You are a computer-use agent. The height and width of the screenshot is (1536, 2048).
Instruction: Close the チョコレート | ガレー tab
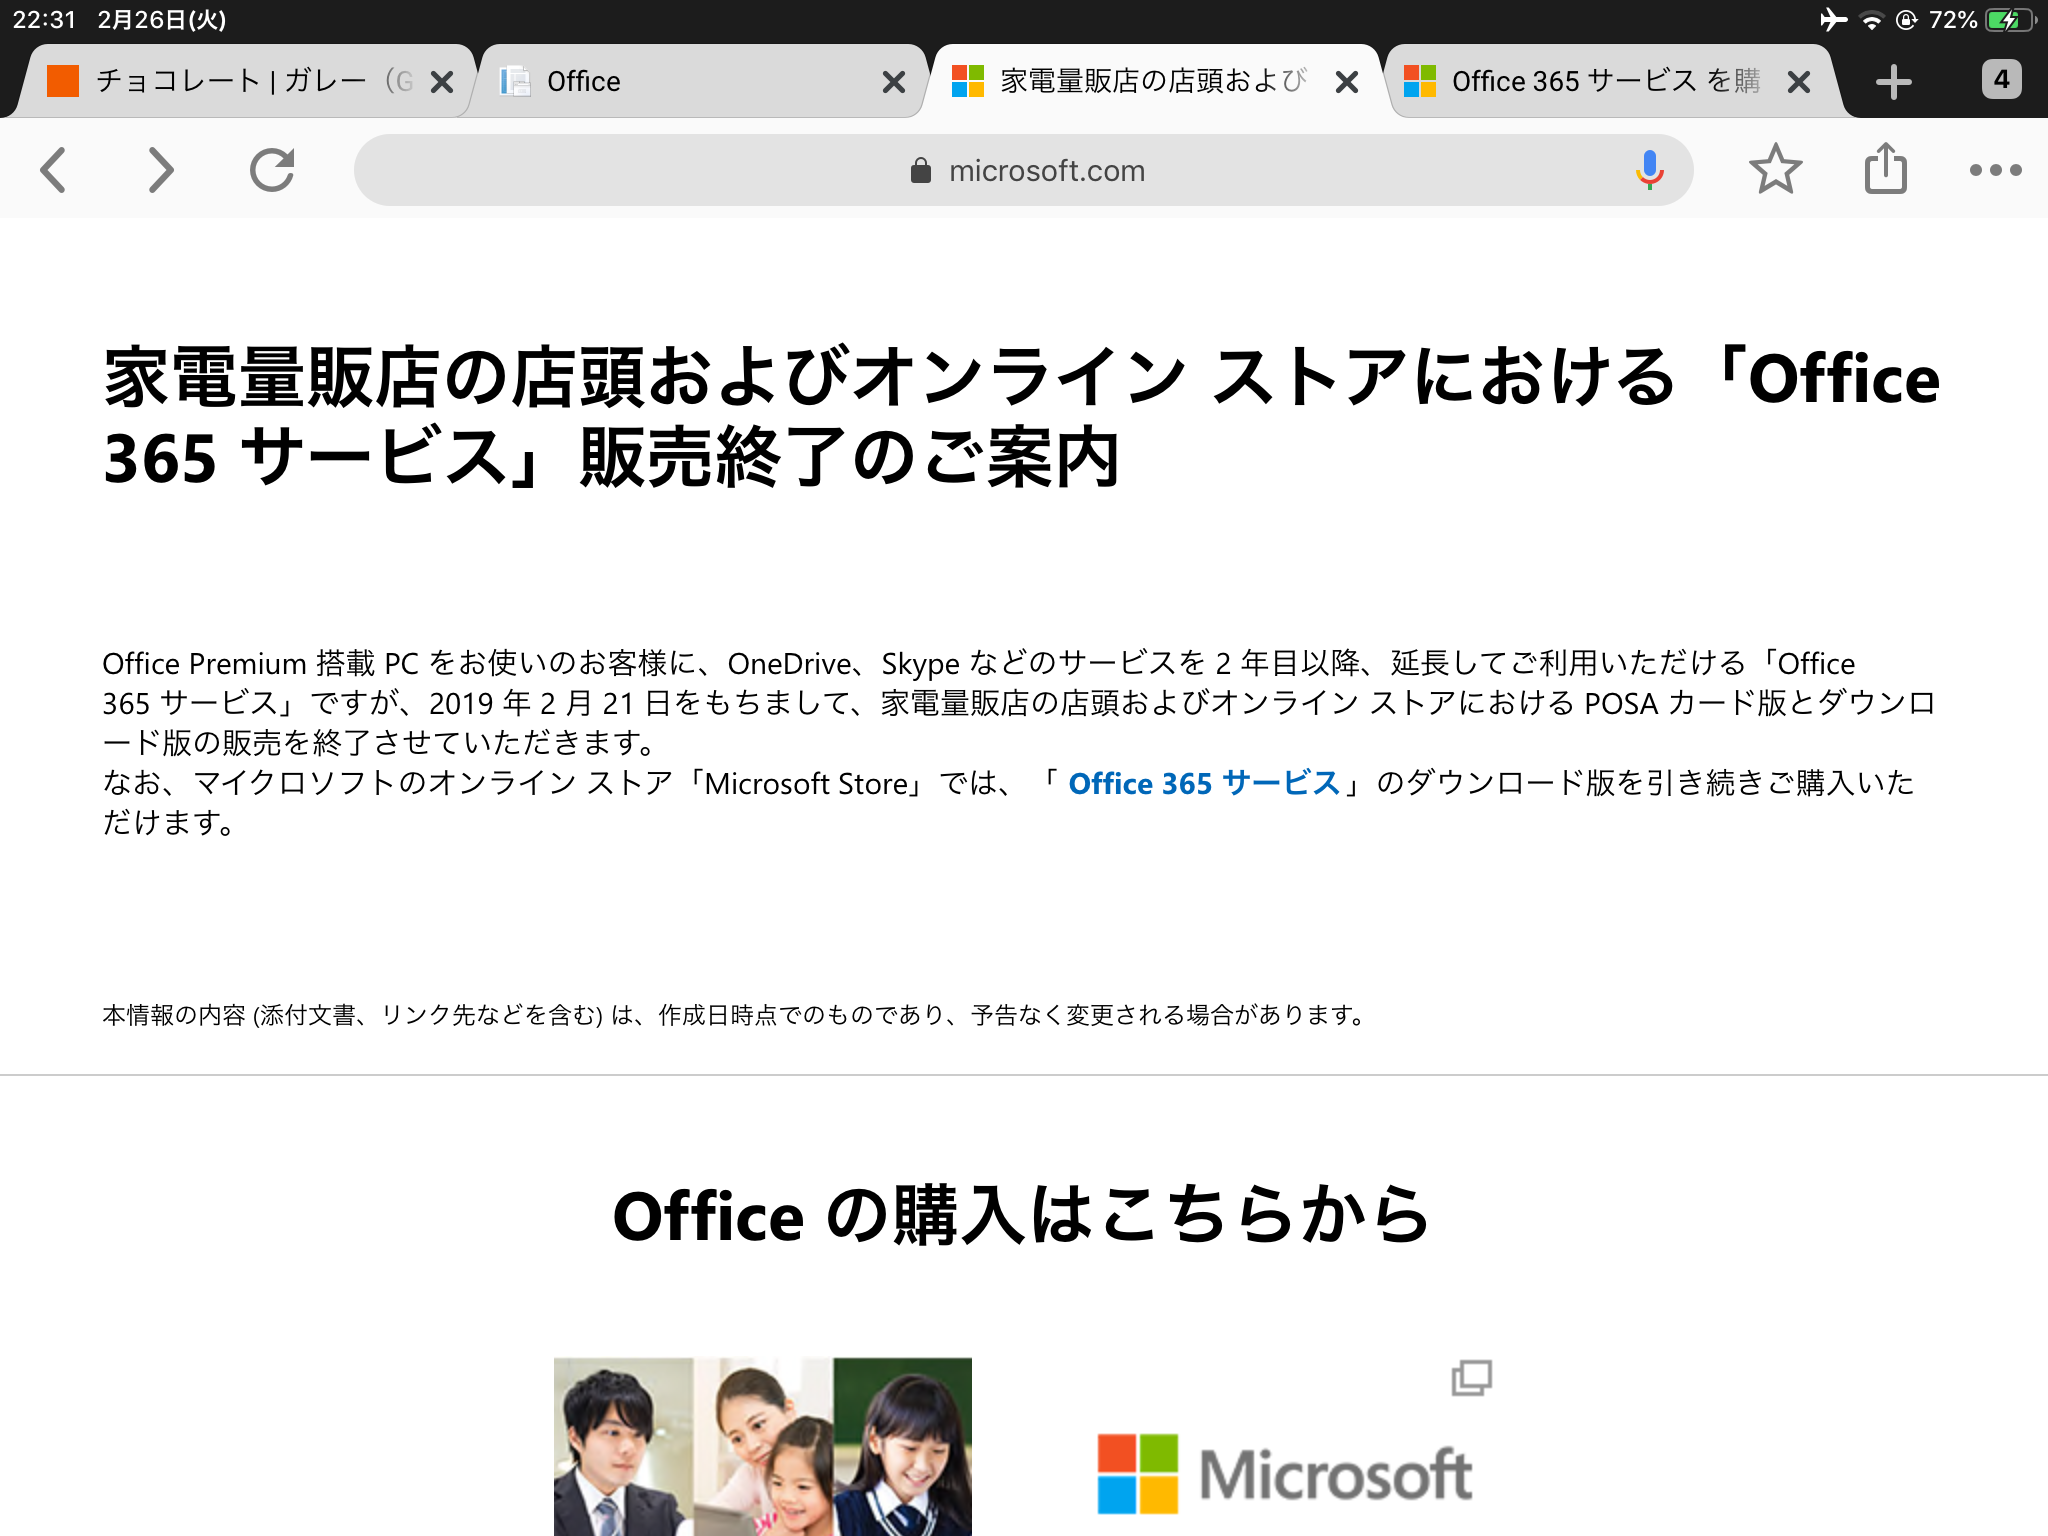tap(441, 82)
